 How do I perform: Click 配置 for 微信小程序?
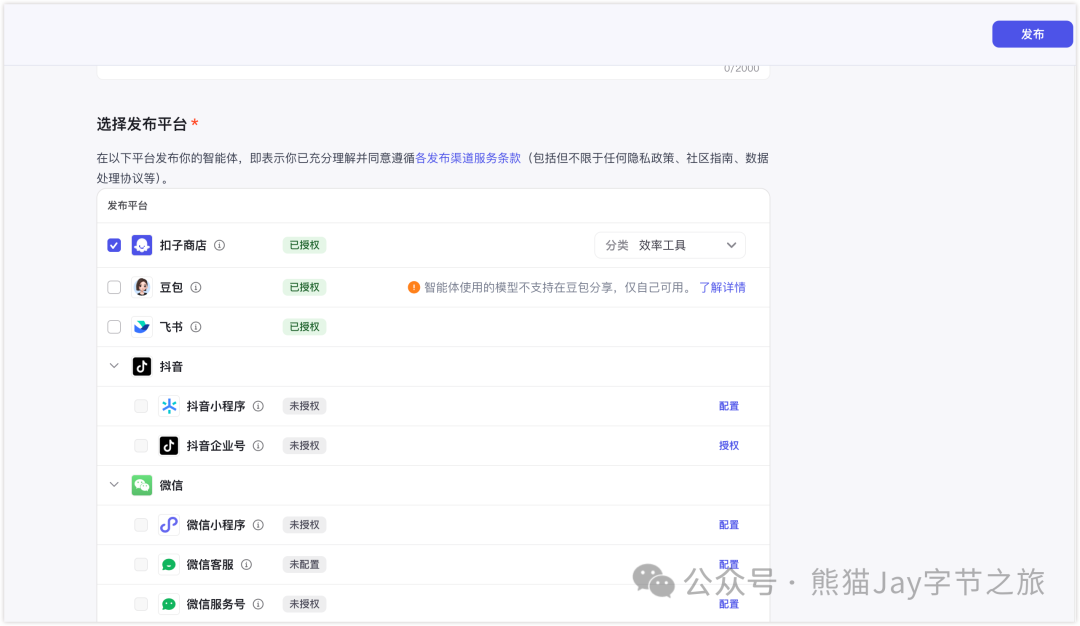[x=729, y=525]
